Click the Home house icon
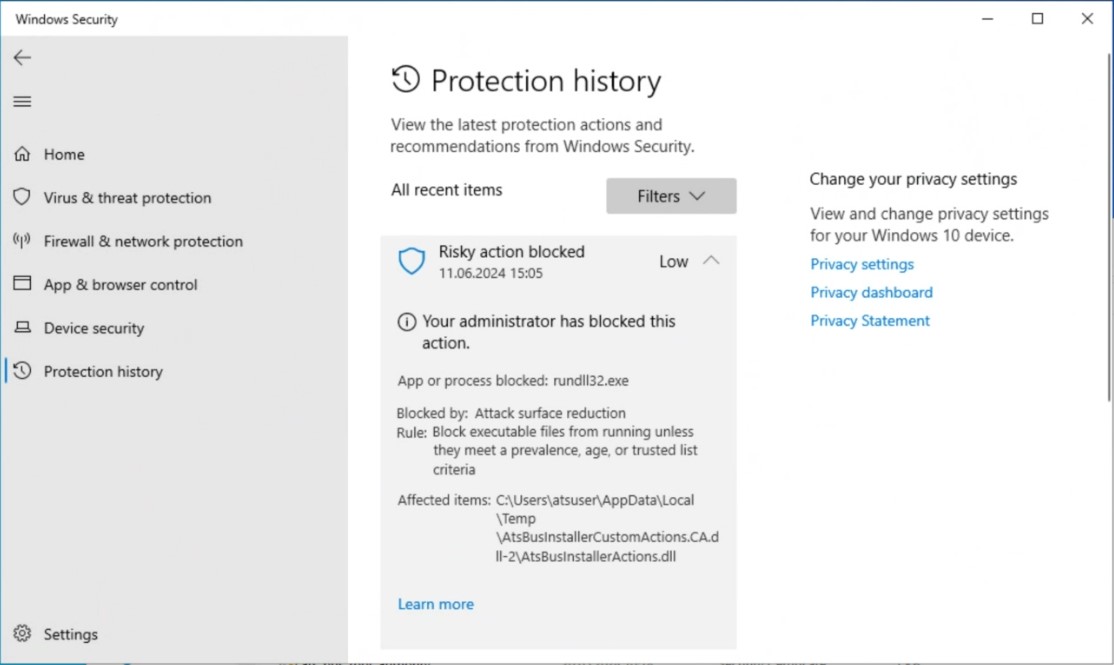 (x=22, y=154)
